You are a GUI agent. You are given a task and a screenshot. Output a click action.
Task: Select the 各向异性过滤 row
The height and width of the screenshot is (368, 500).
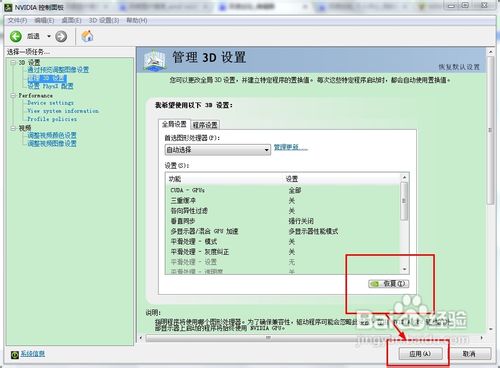283,211
